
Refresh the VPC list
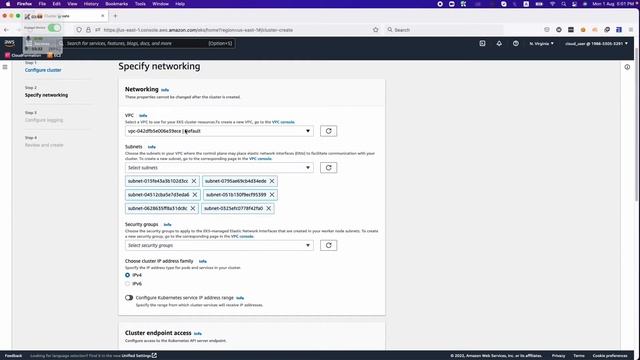329,131
